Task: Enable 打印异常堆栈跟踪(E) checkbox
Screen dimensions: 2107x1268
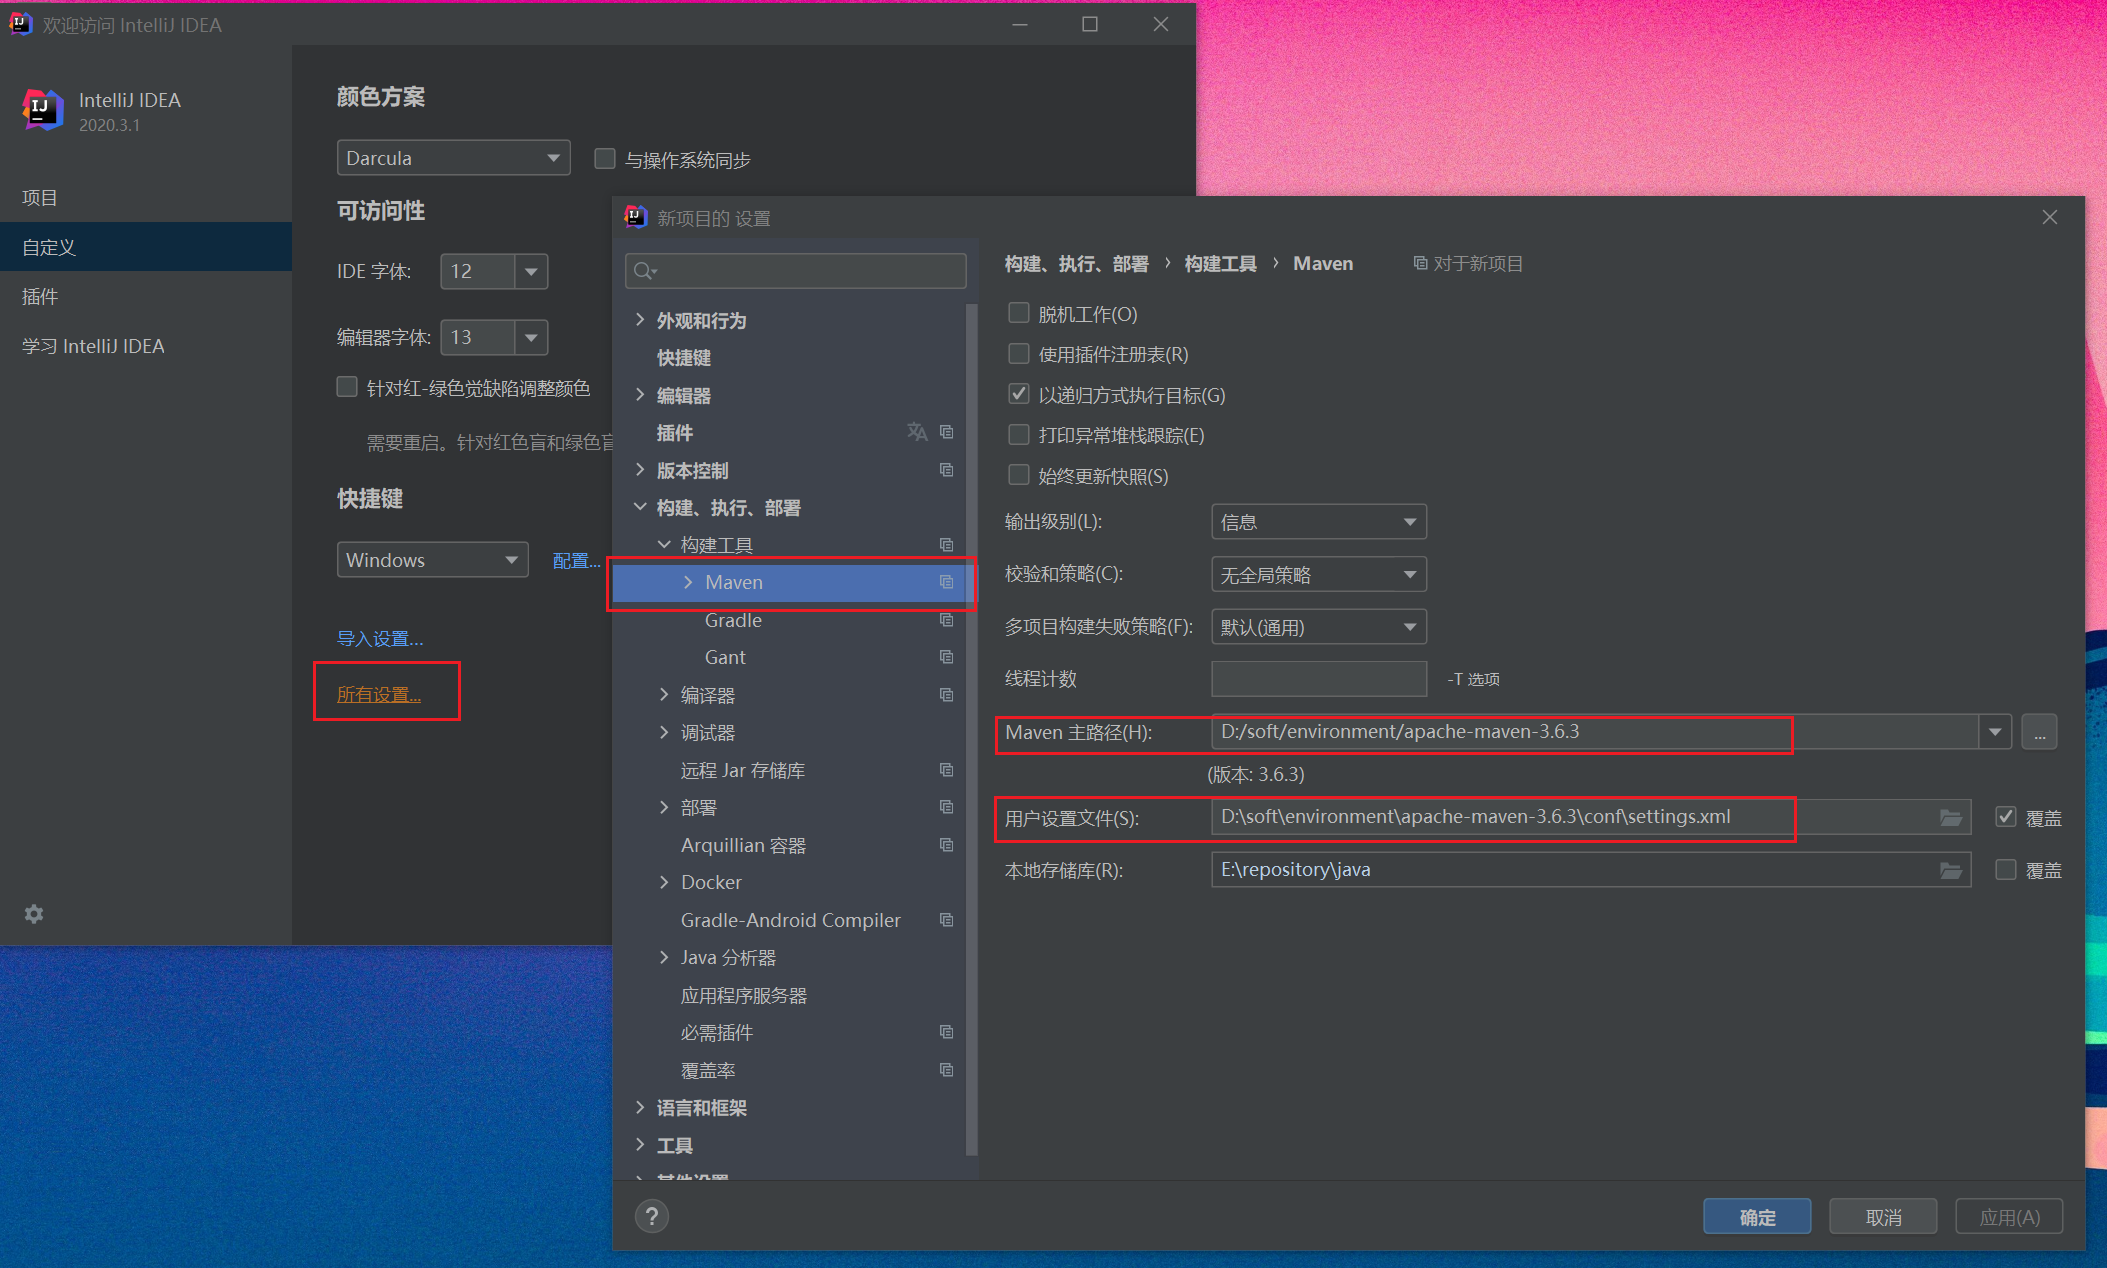Action: coord(1018,434)
